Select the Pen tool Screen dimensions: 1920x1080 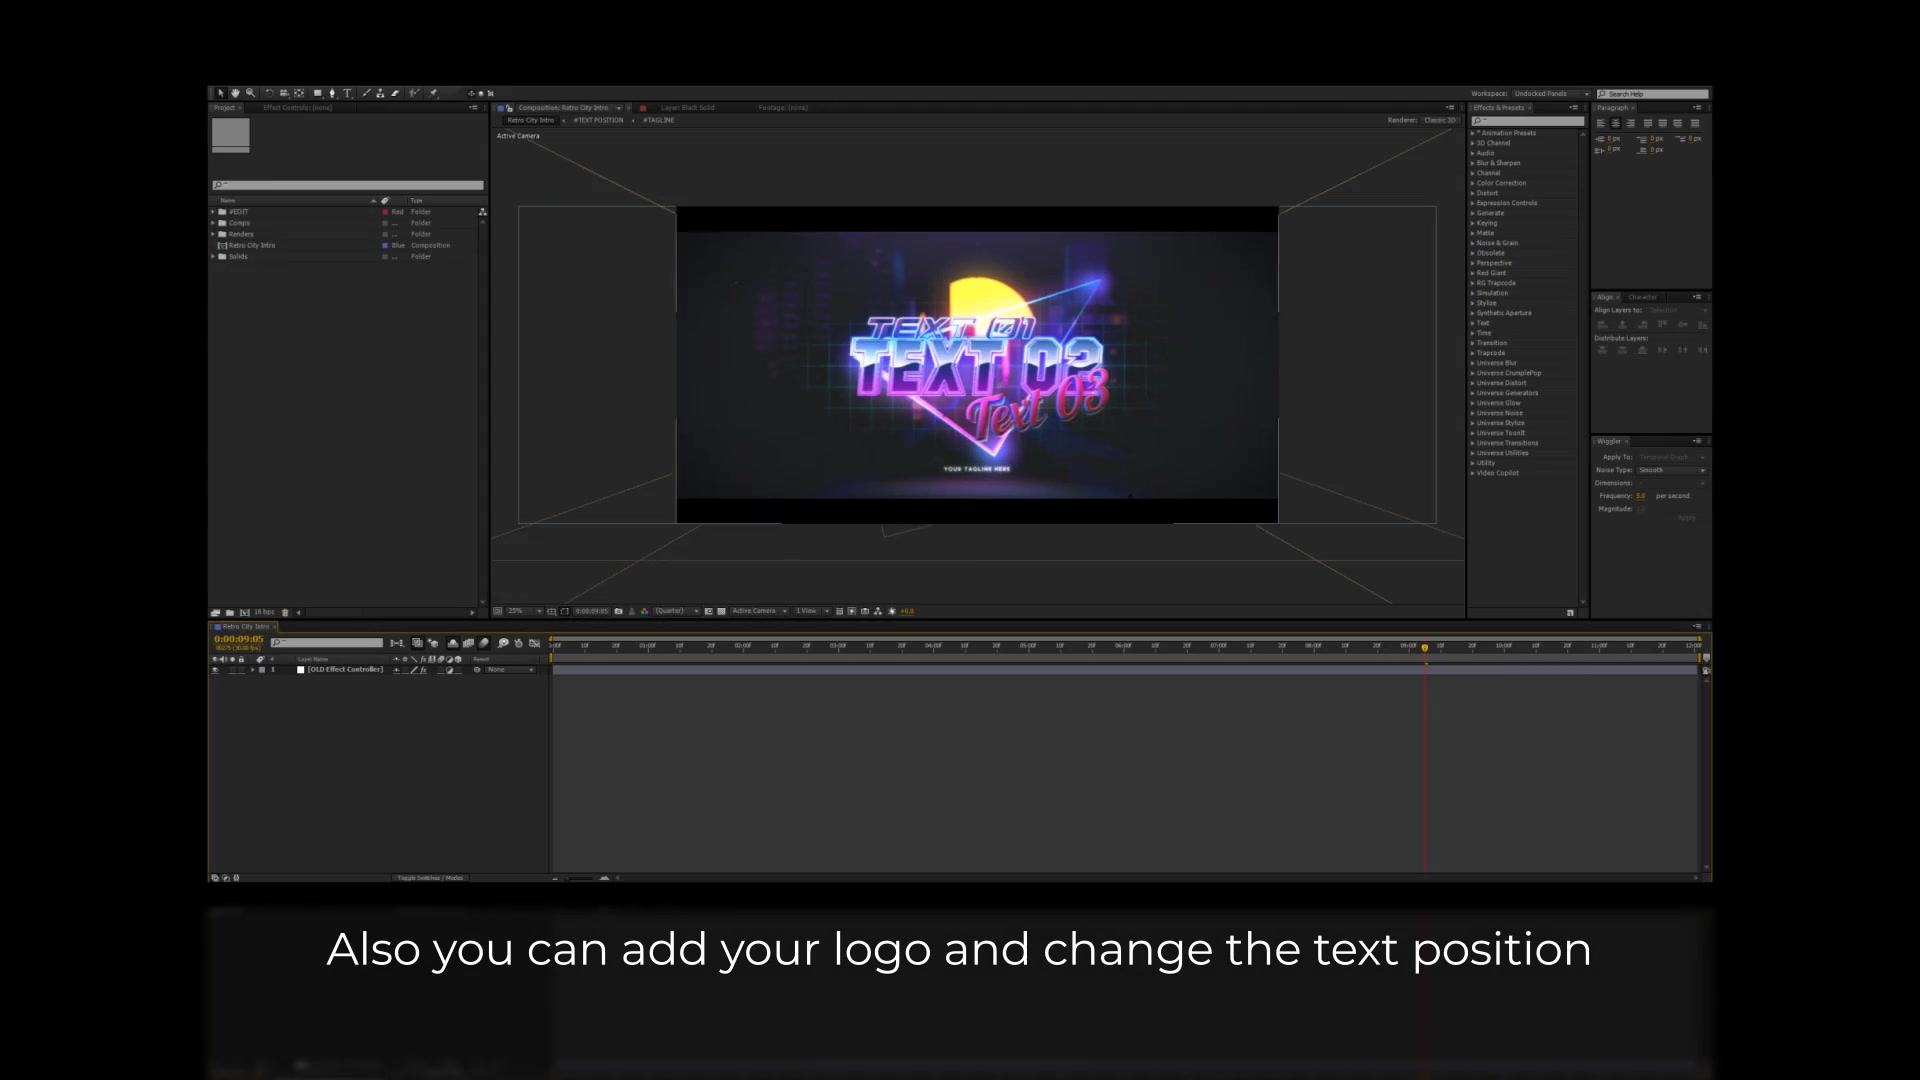coord(332,93)
